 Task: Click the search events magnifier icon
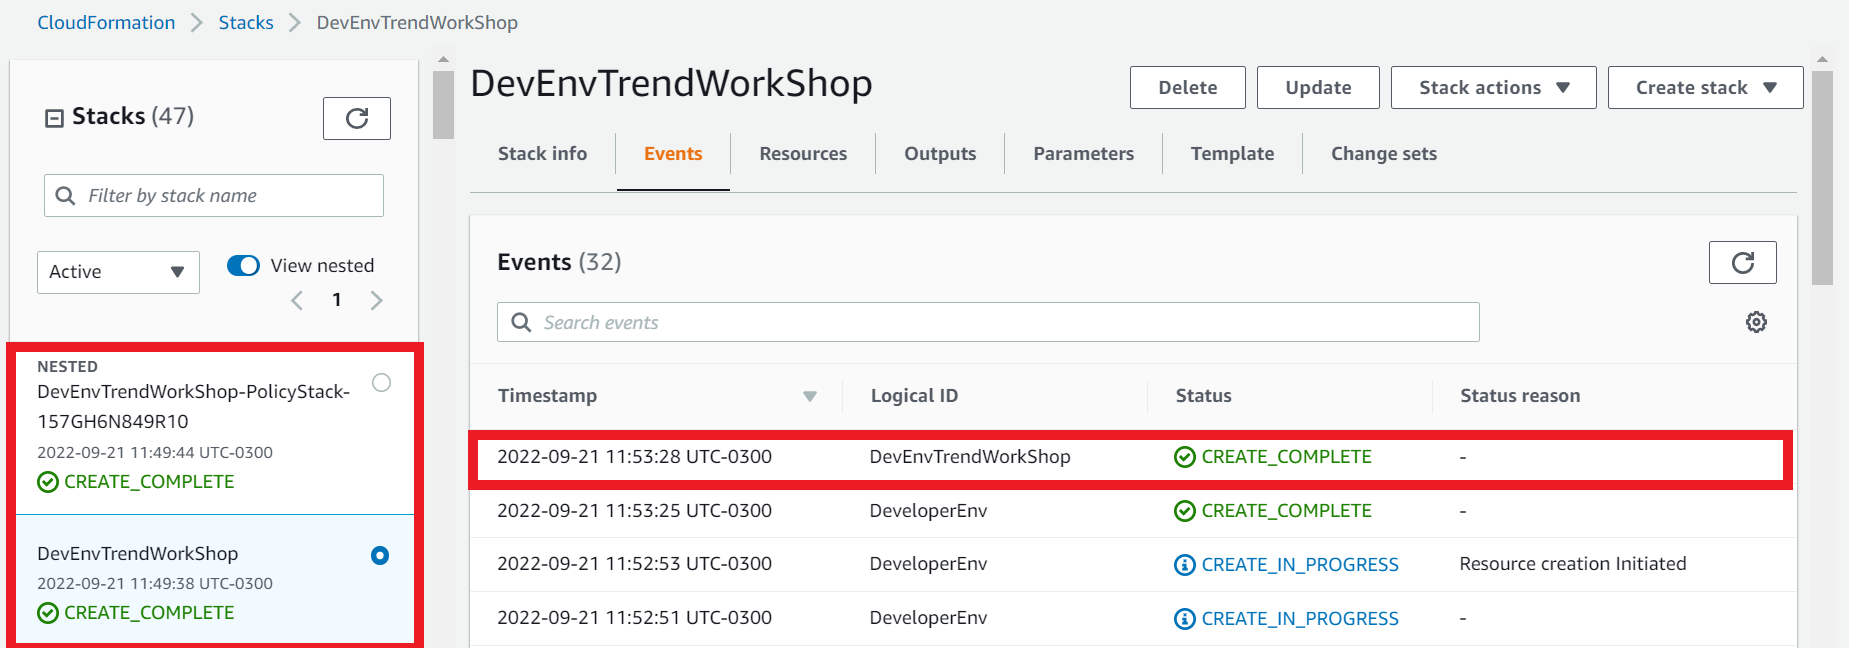click(x=521, y=322)
